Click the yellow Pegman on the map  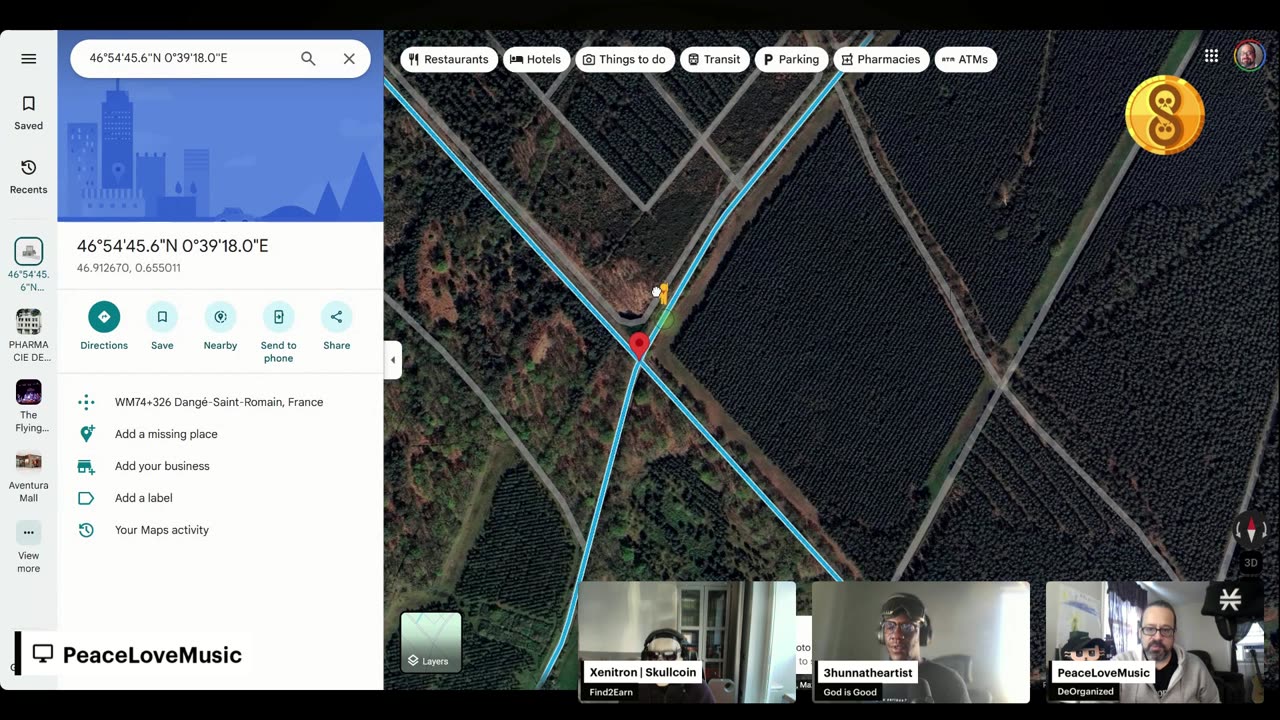(662, 293)
